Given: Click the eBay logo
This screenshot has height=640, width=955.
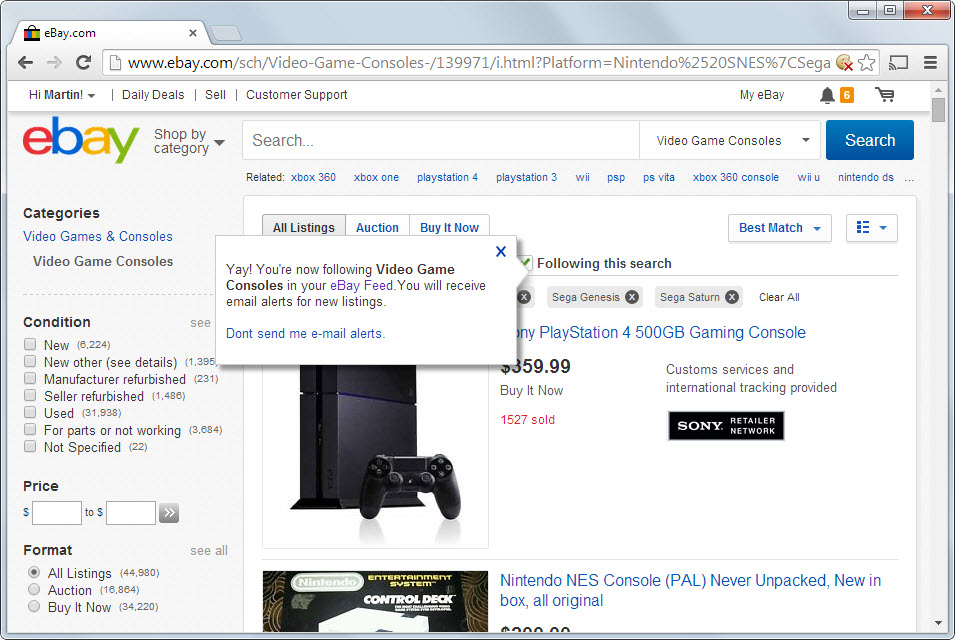Looking at the screenshot, I should pos(80,139).
